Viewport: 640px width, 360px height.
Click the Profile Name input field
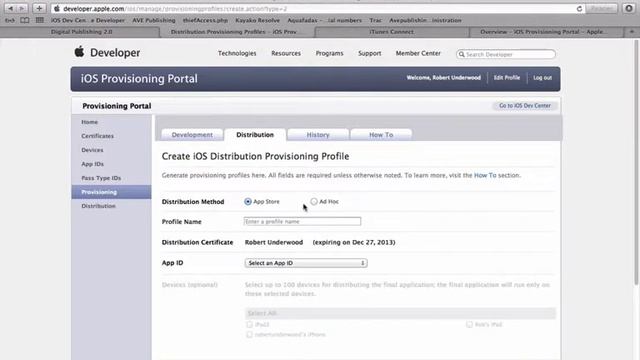coord(302,222)
